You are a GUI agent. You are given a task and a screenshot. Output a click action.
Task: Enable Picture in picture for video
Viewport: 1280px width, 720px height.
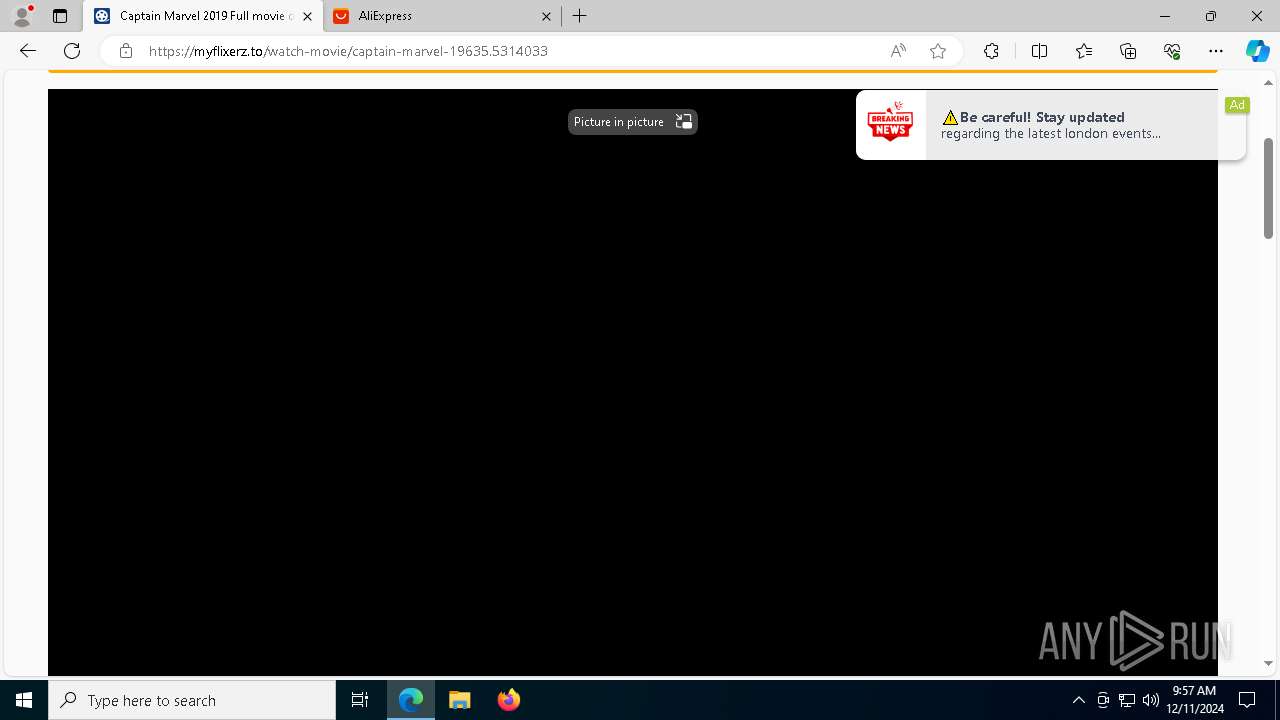pyautogui.click(x=632, y=122)
